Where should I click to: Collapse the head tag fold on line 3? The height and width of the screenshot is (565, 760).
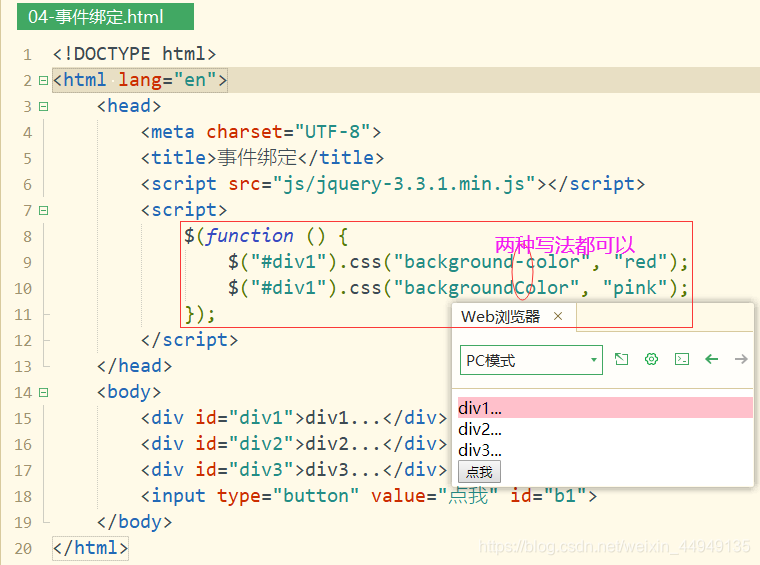point(44,106)
